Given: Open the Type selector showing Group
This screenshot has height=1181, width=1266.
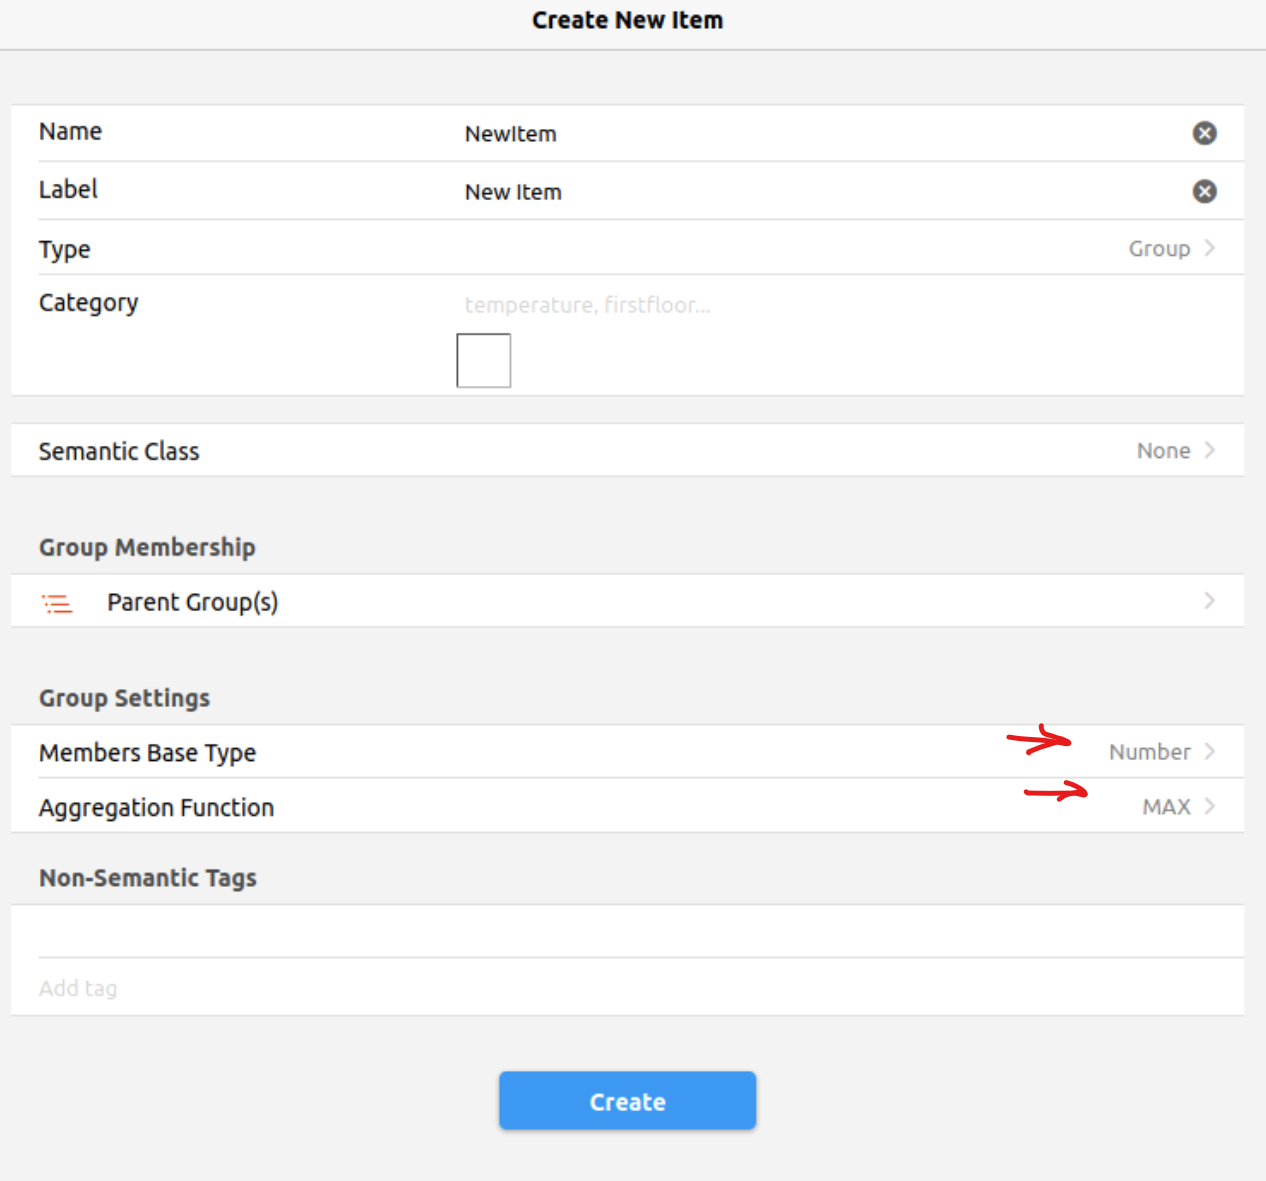Looking at the screenshot, I should click(1159, 249).
